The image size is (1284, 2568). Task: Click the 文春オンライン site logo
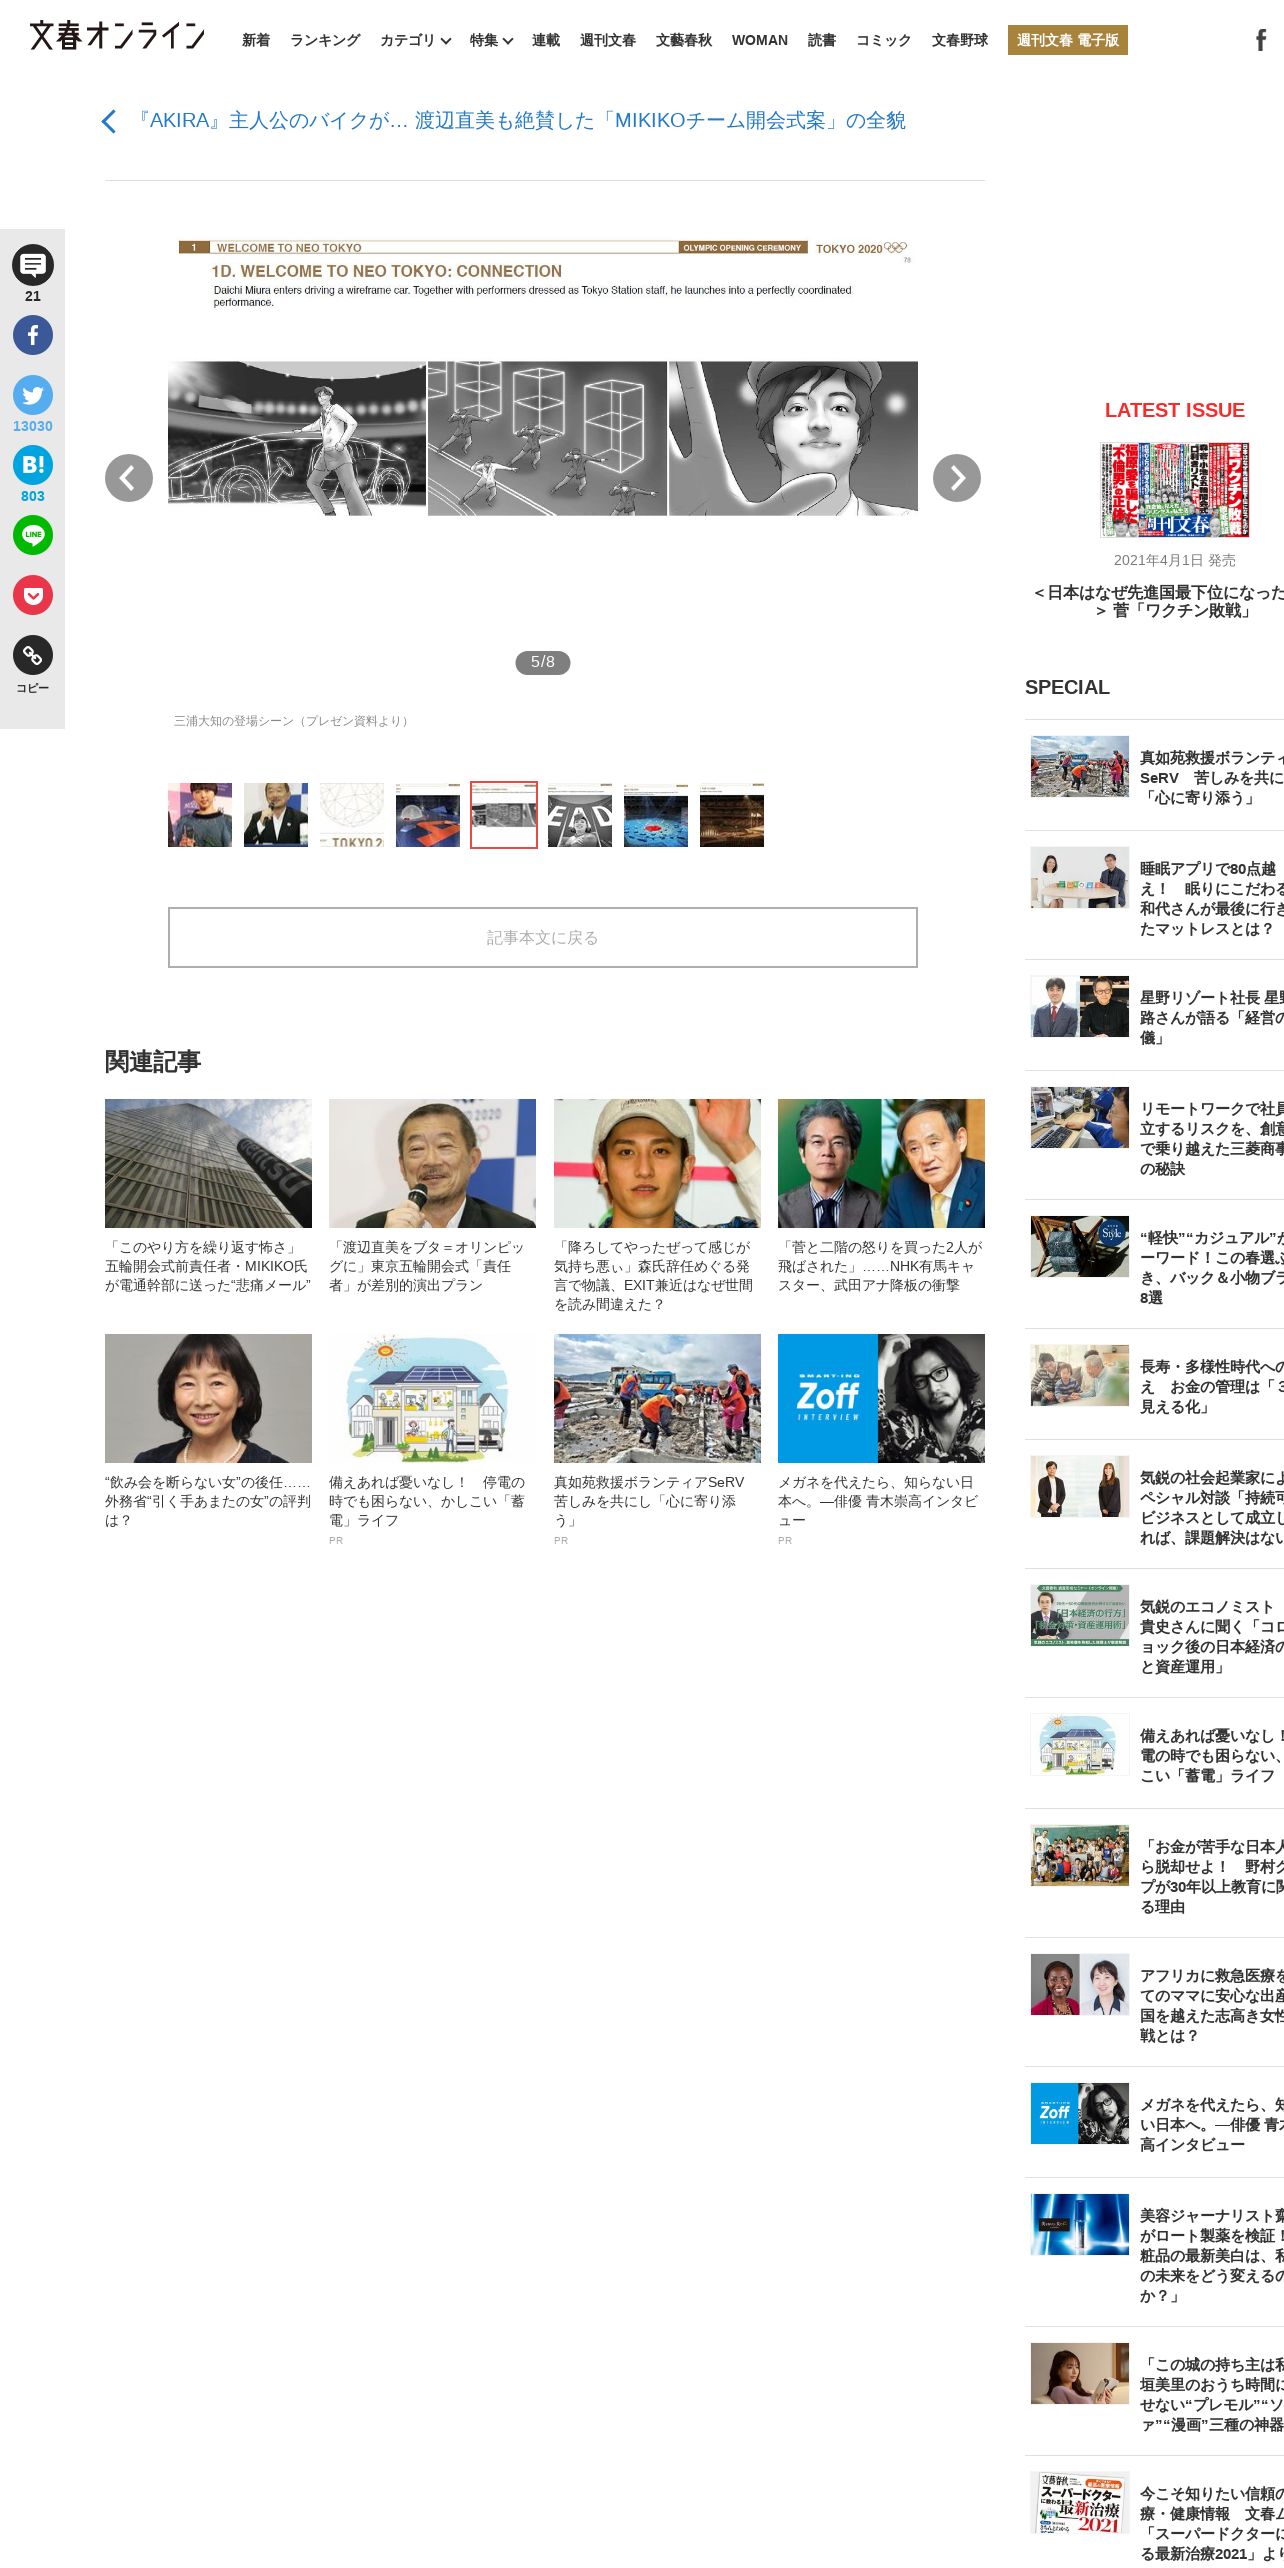coord(117,36)
